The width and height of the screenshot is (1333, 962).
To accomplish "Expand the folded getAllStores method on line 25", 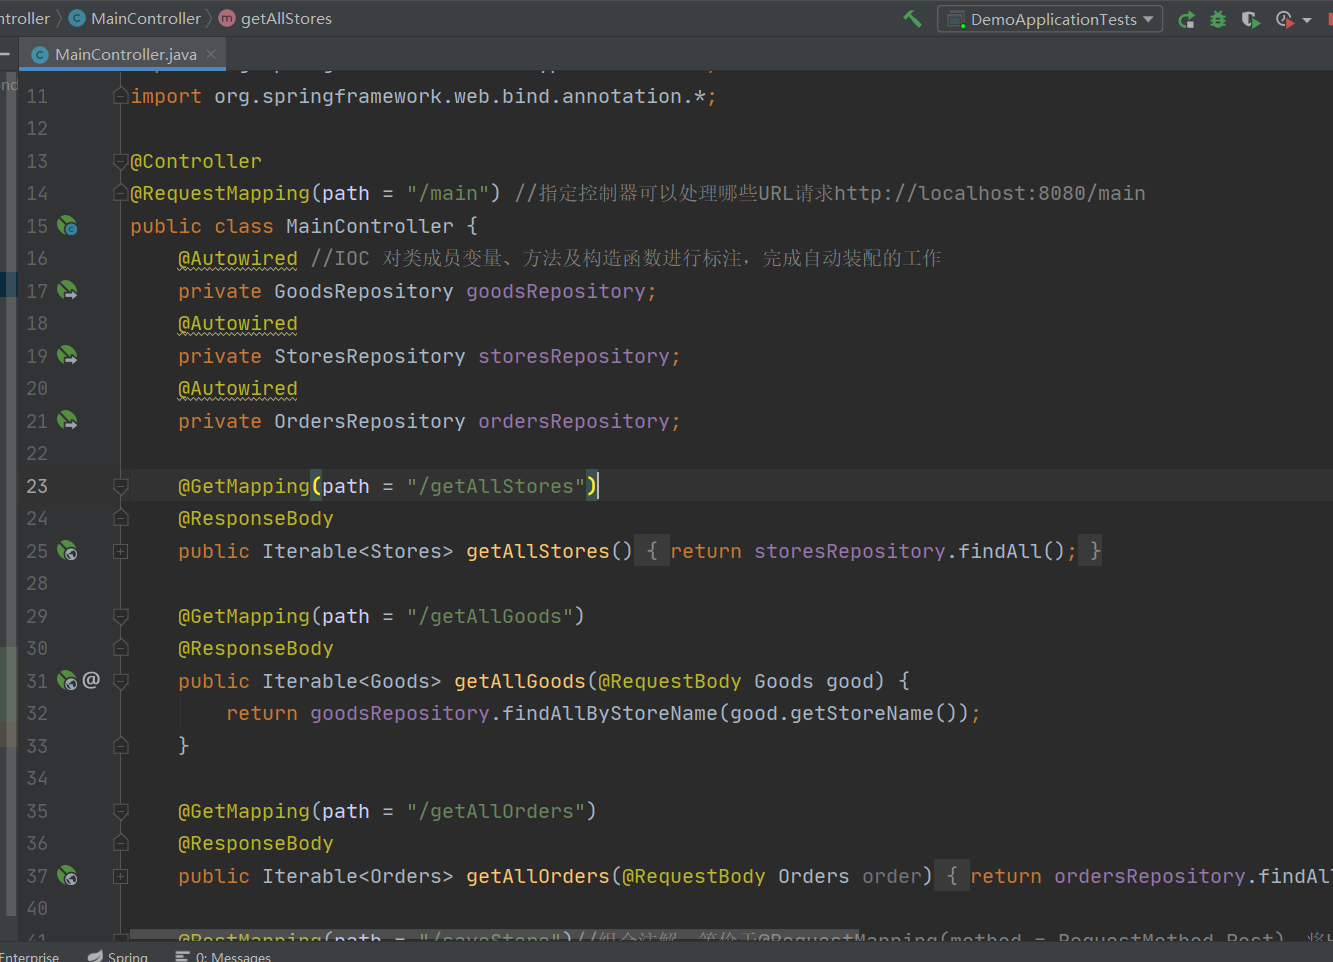I will click(x=121, y=551).
